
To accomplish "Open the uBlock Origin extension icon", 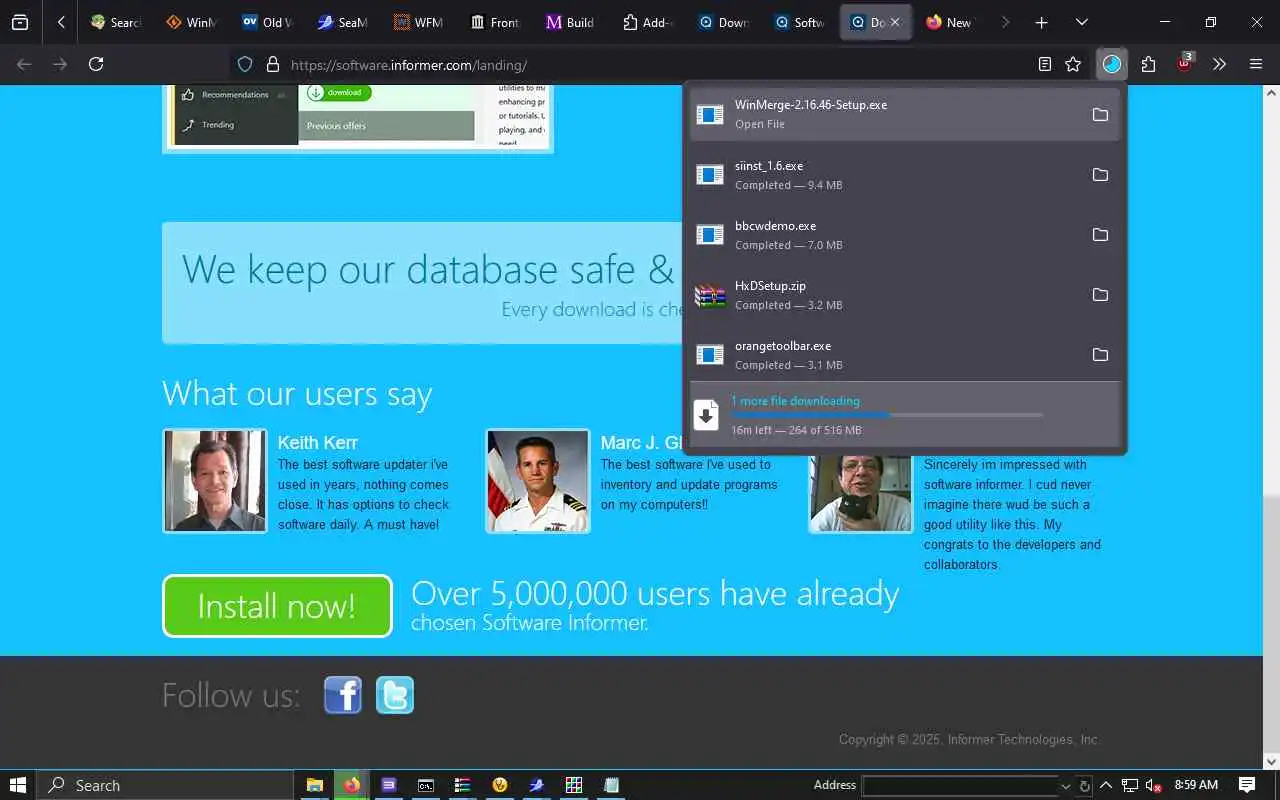I will pyautogui.click(x=1185, y=62).
